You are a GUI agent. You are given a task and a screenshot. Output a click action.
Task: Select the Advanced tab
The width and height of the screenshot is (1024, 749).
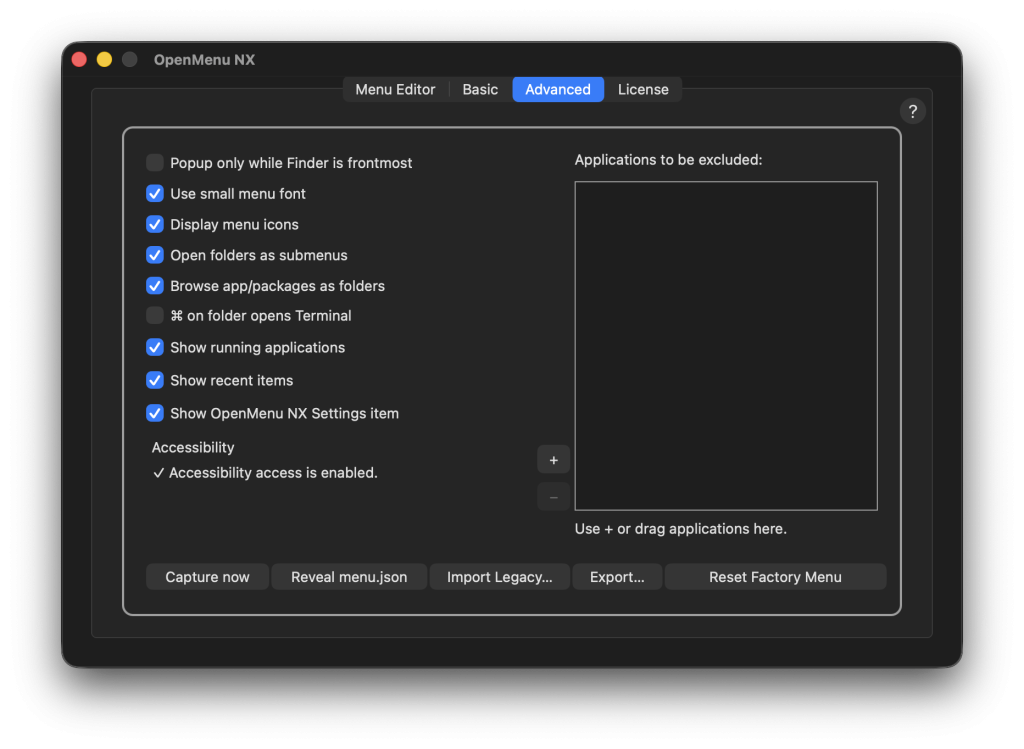coord(558,89)
